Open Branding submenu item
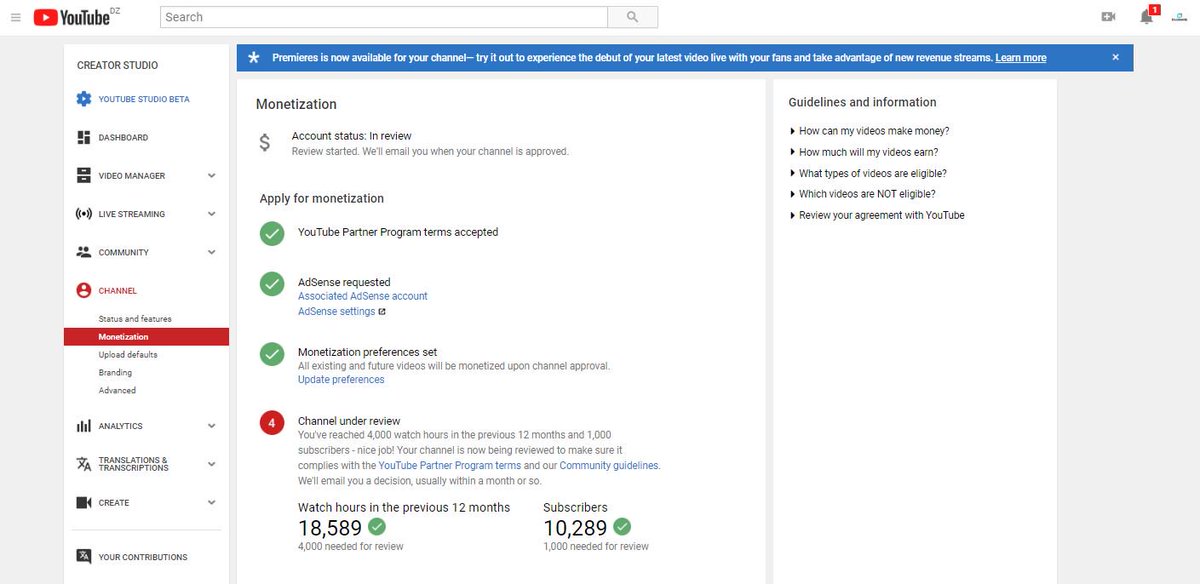The width and height of the screenshot is (1200, 584). click(x=115, y=373)
